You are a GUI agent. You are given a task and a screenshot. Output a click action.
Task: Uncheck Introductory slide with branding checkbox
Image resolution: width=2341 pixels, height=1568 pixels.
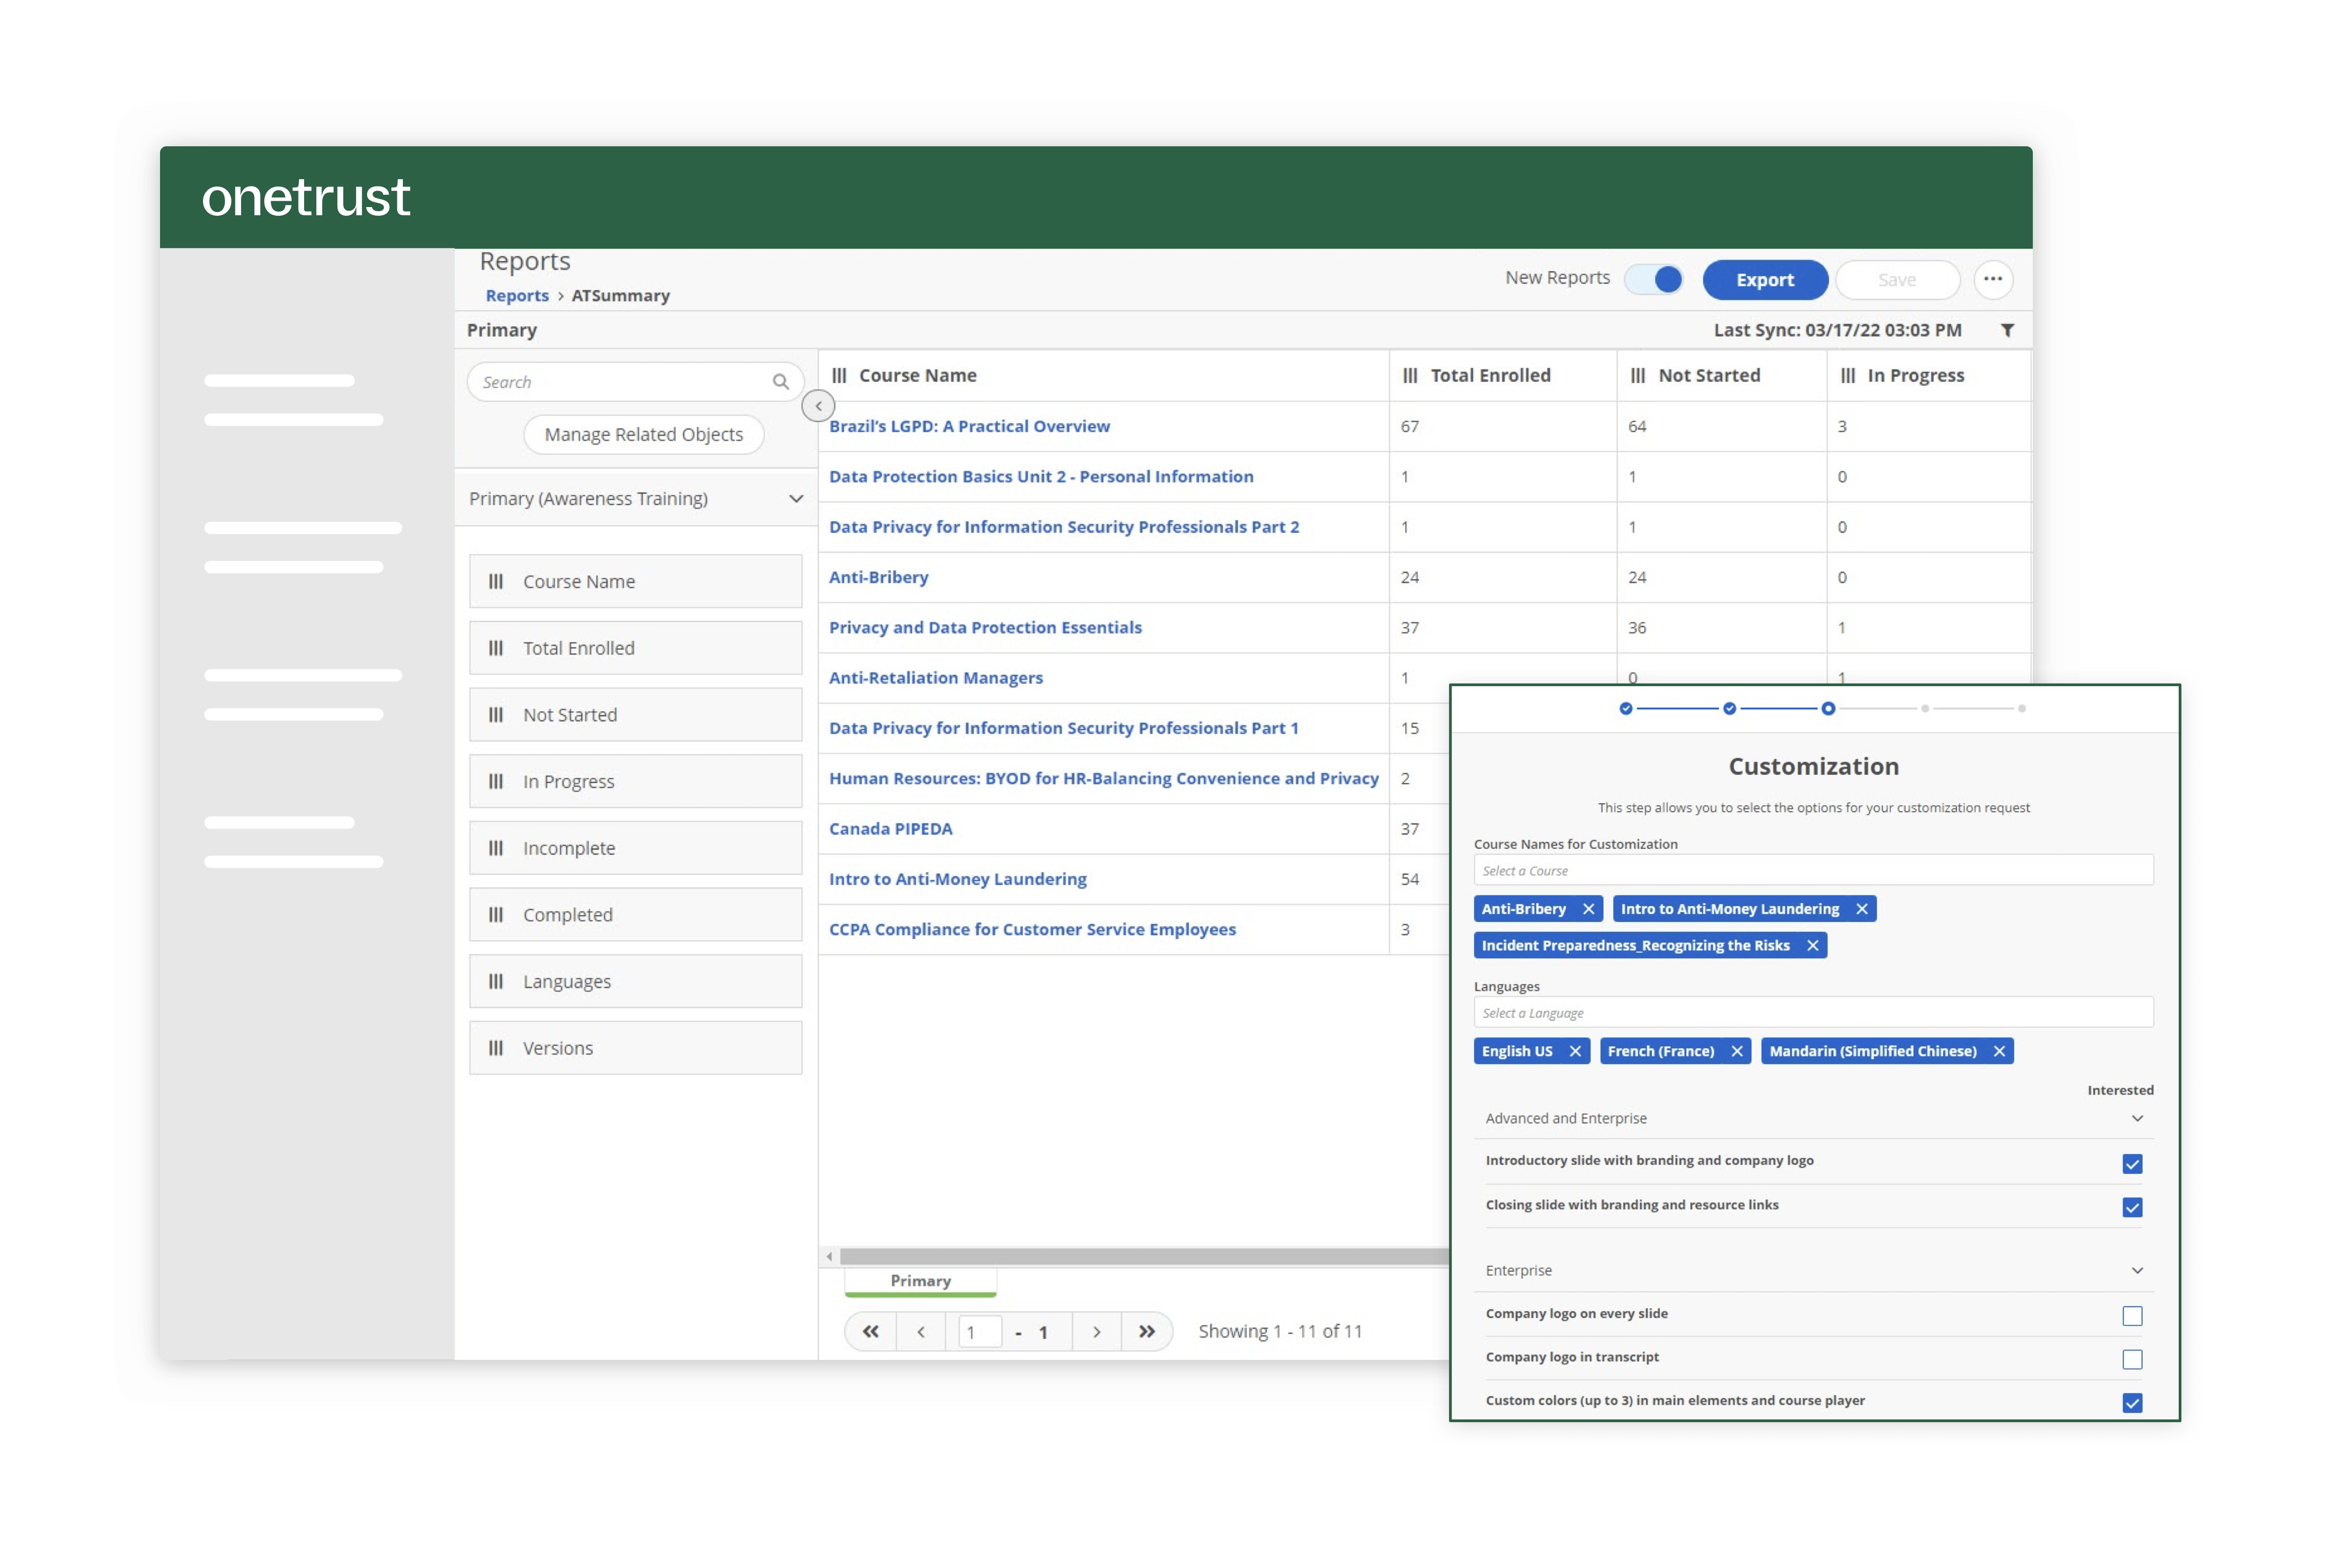click(x=2132, y=1163)
